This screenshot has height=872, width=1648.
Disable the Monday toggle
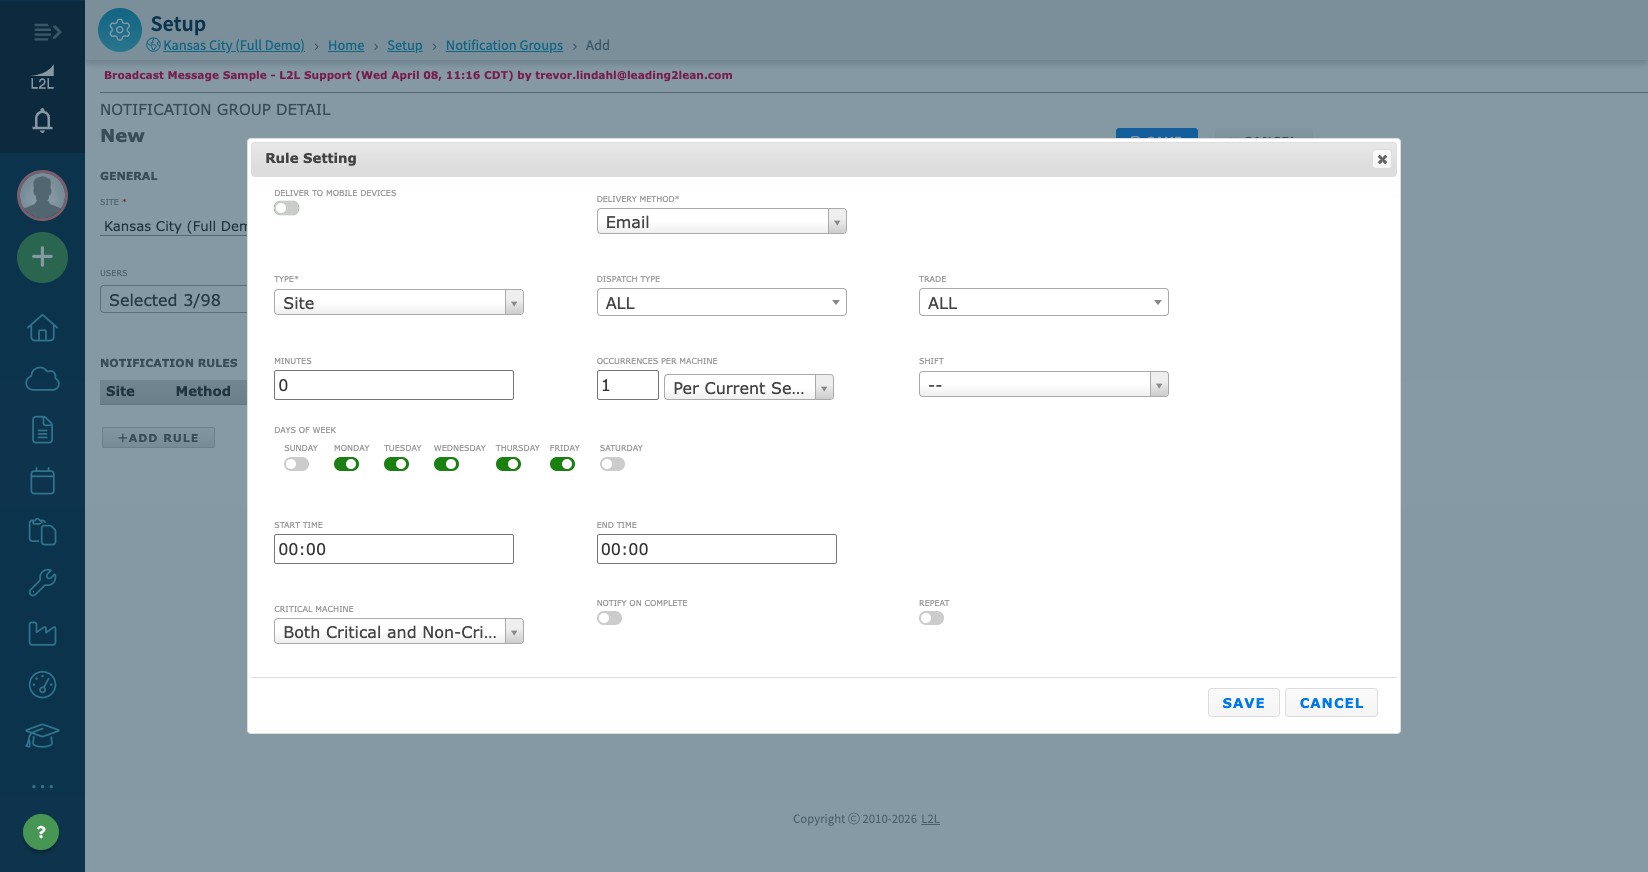(347, 464)
